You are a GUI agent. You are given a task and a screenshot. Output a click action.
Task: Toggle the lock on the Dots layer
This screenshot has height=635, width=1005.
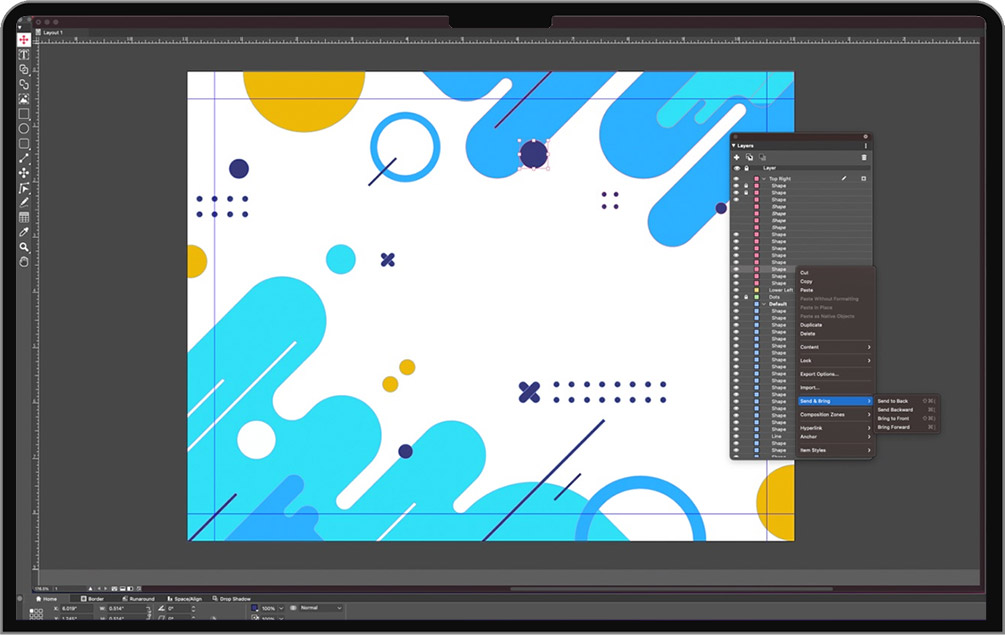tap(746, 297)
